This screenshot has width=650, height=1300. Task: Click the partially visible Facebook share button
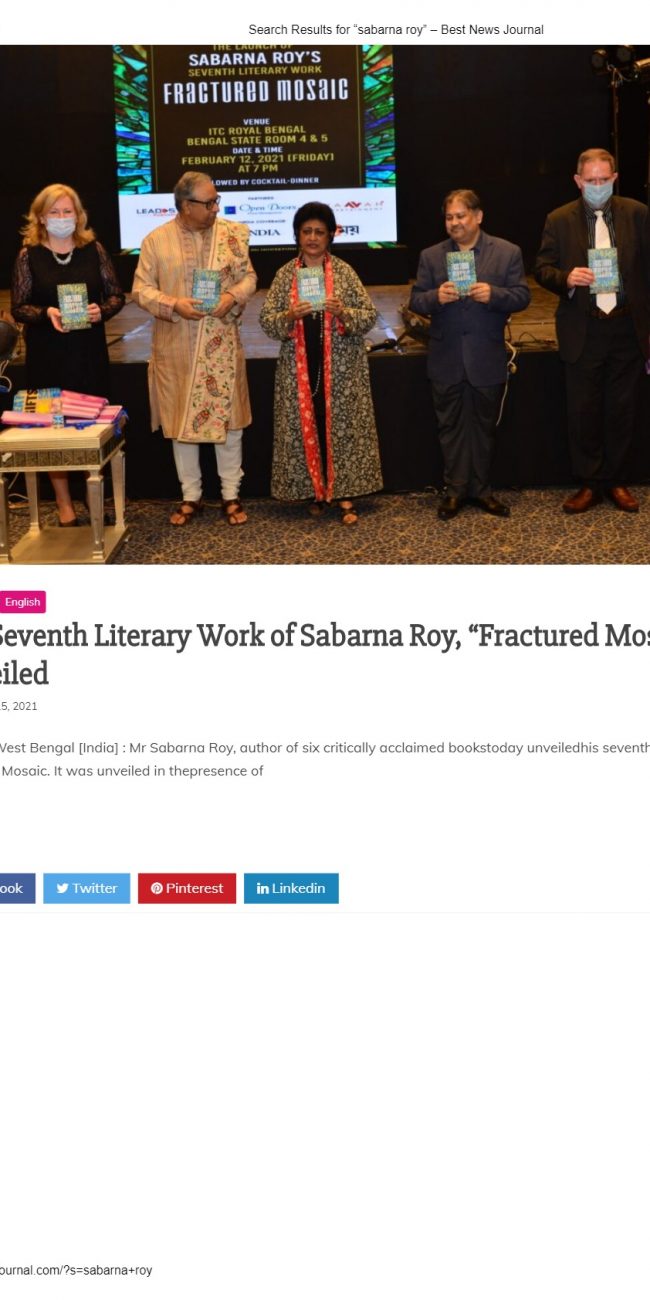[17, 888]
